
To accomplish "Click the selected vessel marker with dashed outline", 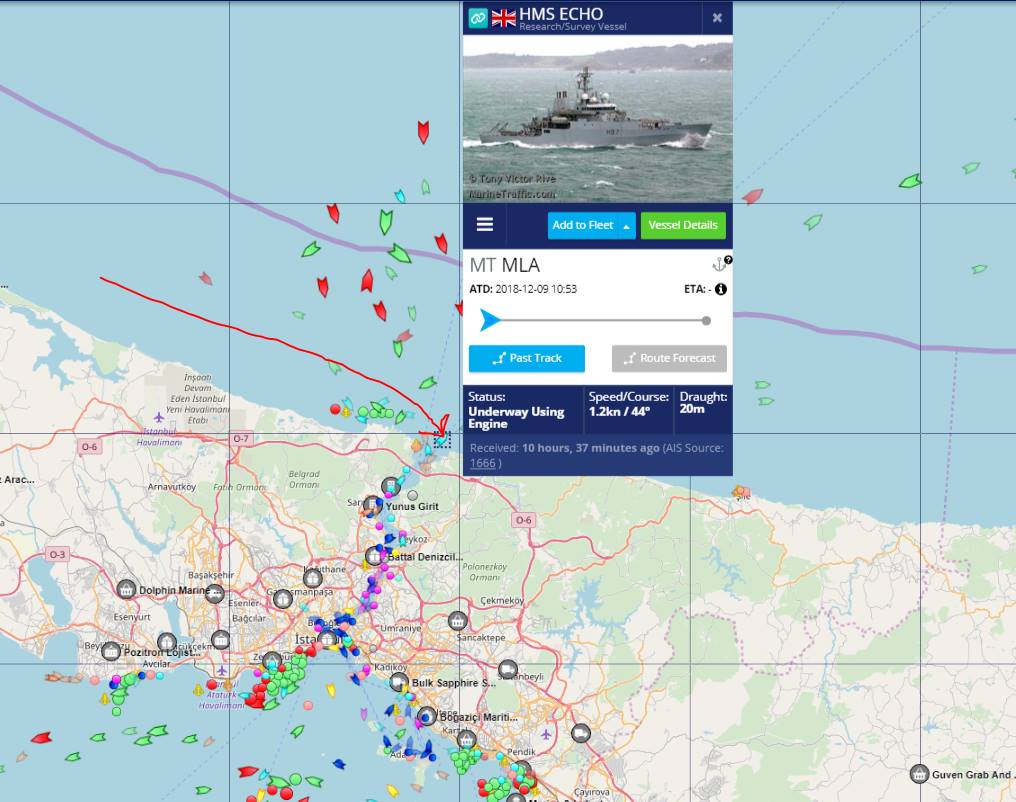I will tap(442, 440).
